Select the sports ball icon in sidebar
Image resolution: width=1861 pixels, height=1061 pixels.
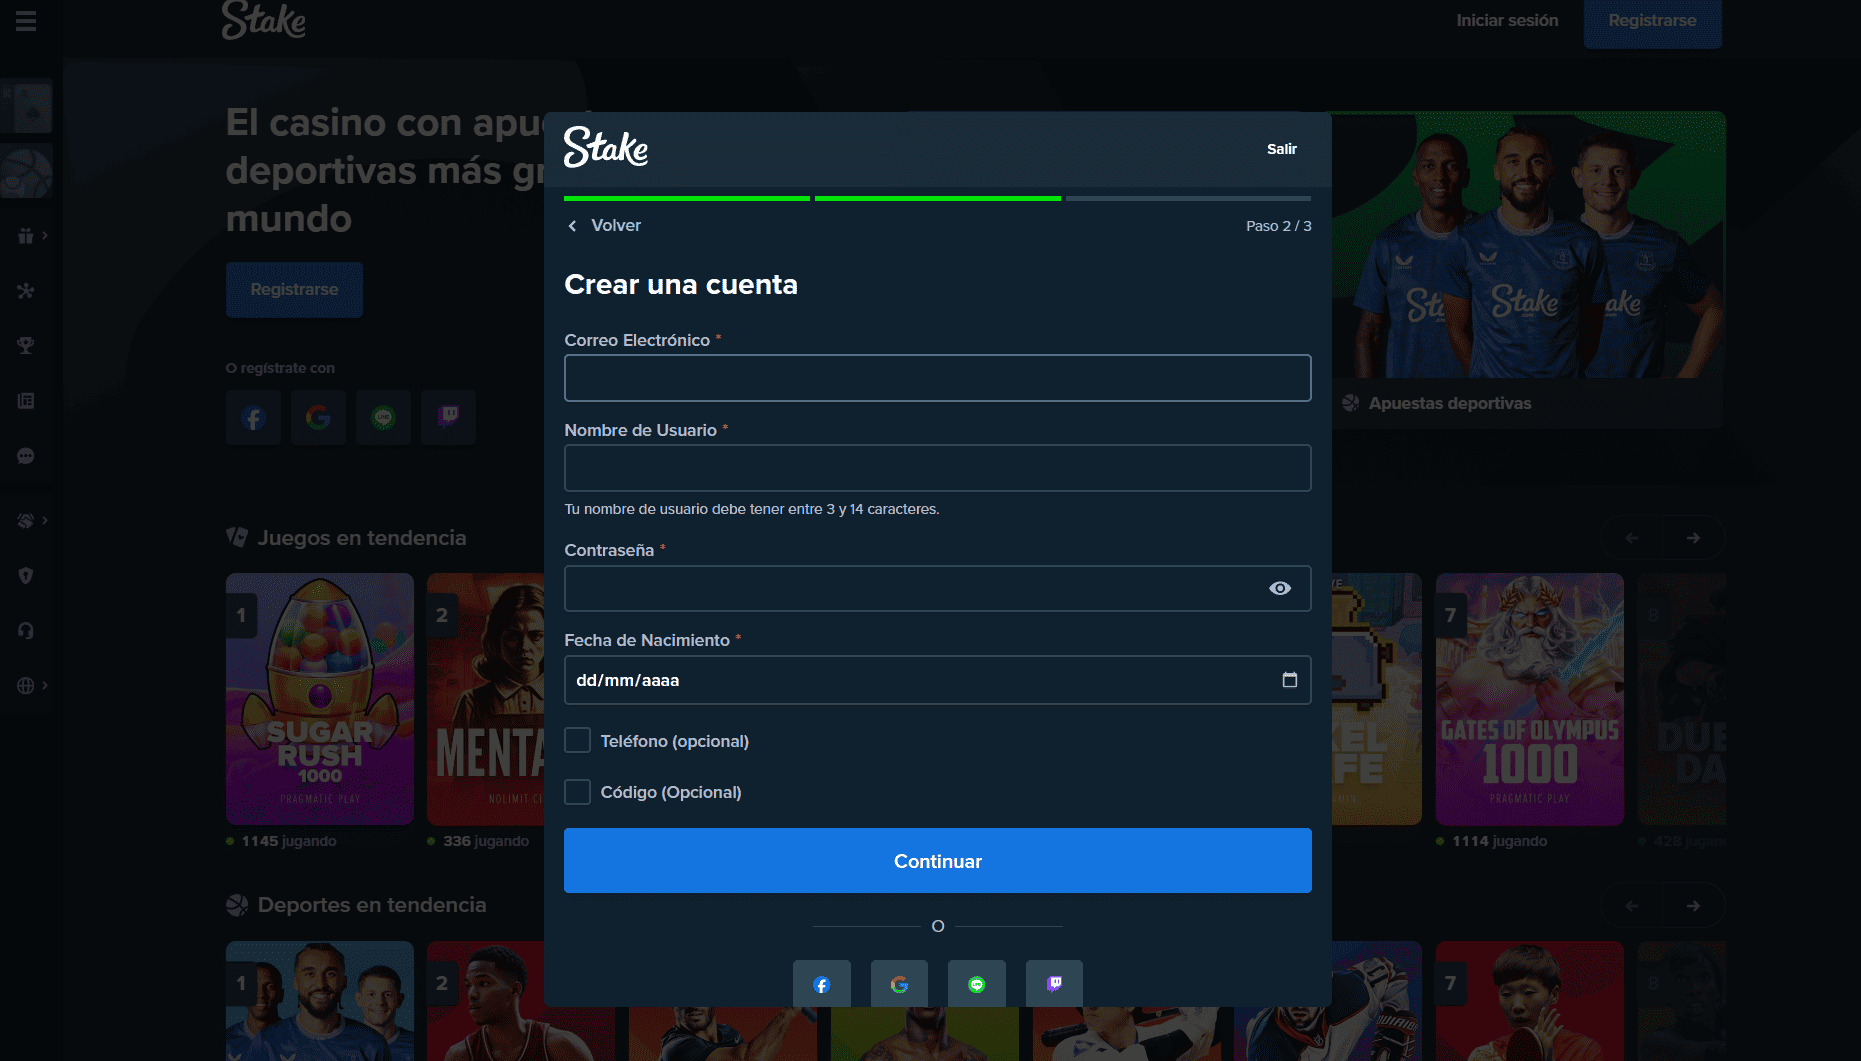(27, 172)
